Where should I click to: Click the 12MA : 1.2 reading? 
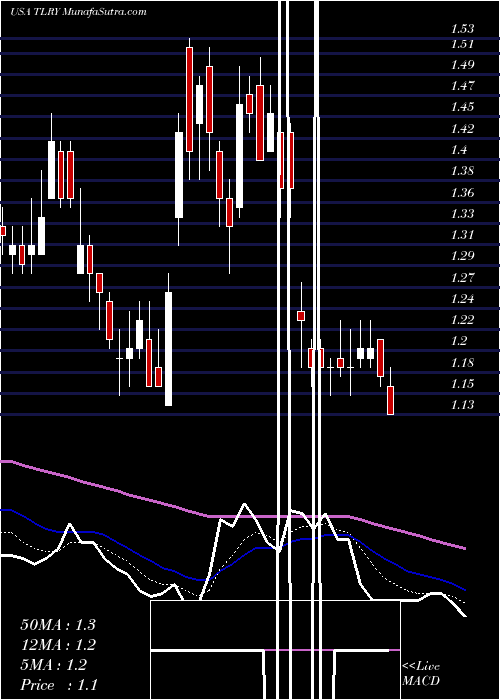(58, 645)
